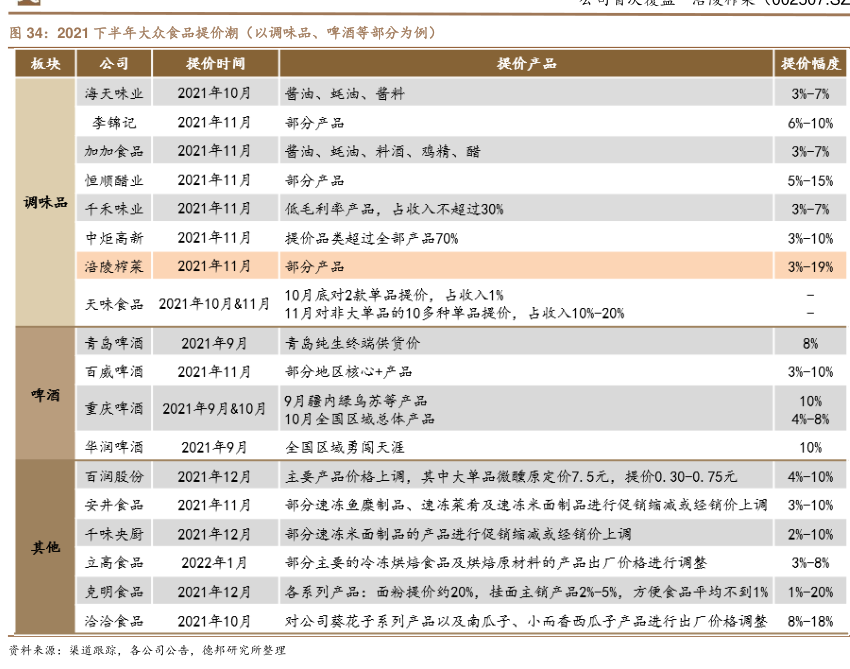Click company name "百润股份"
850x669 pixels.
[x=114, y=477]
